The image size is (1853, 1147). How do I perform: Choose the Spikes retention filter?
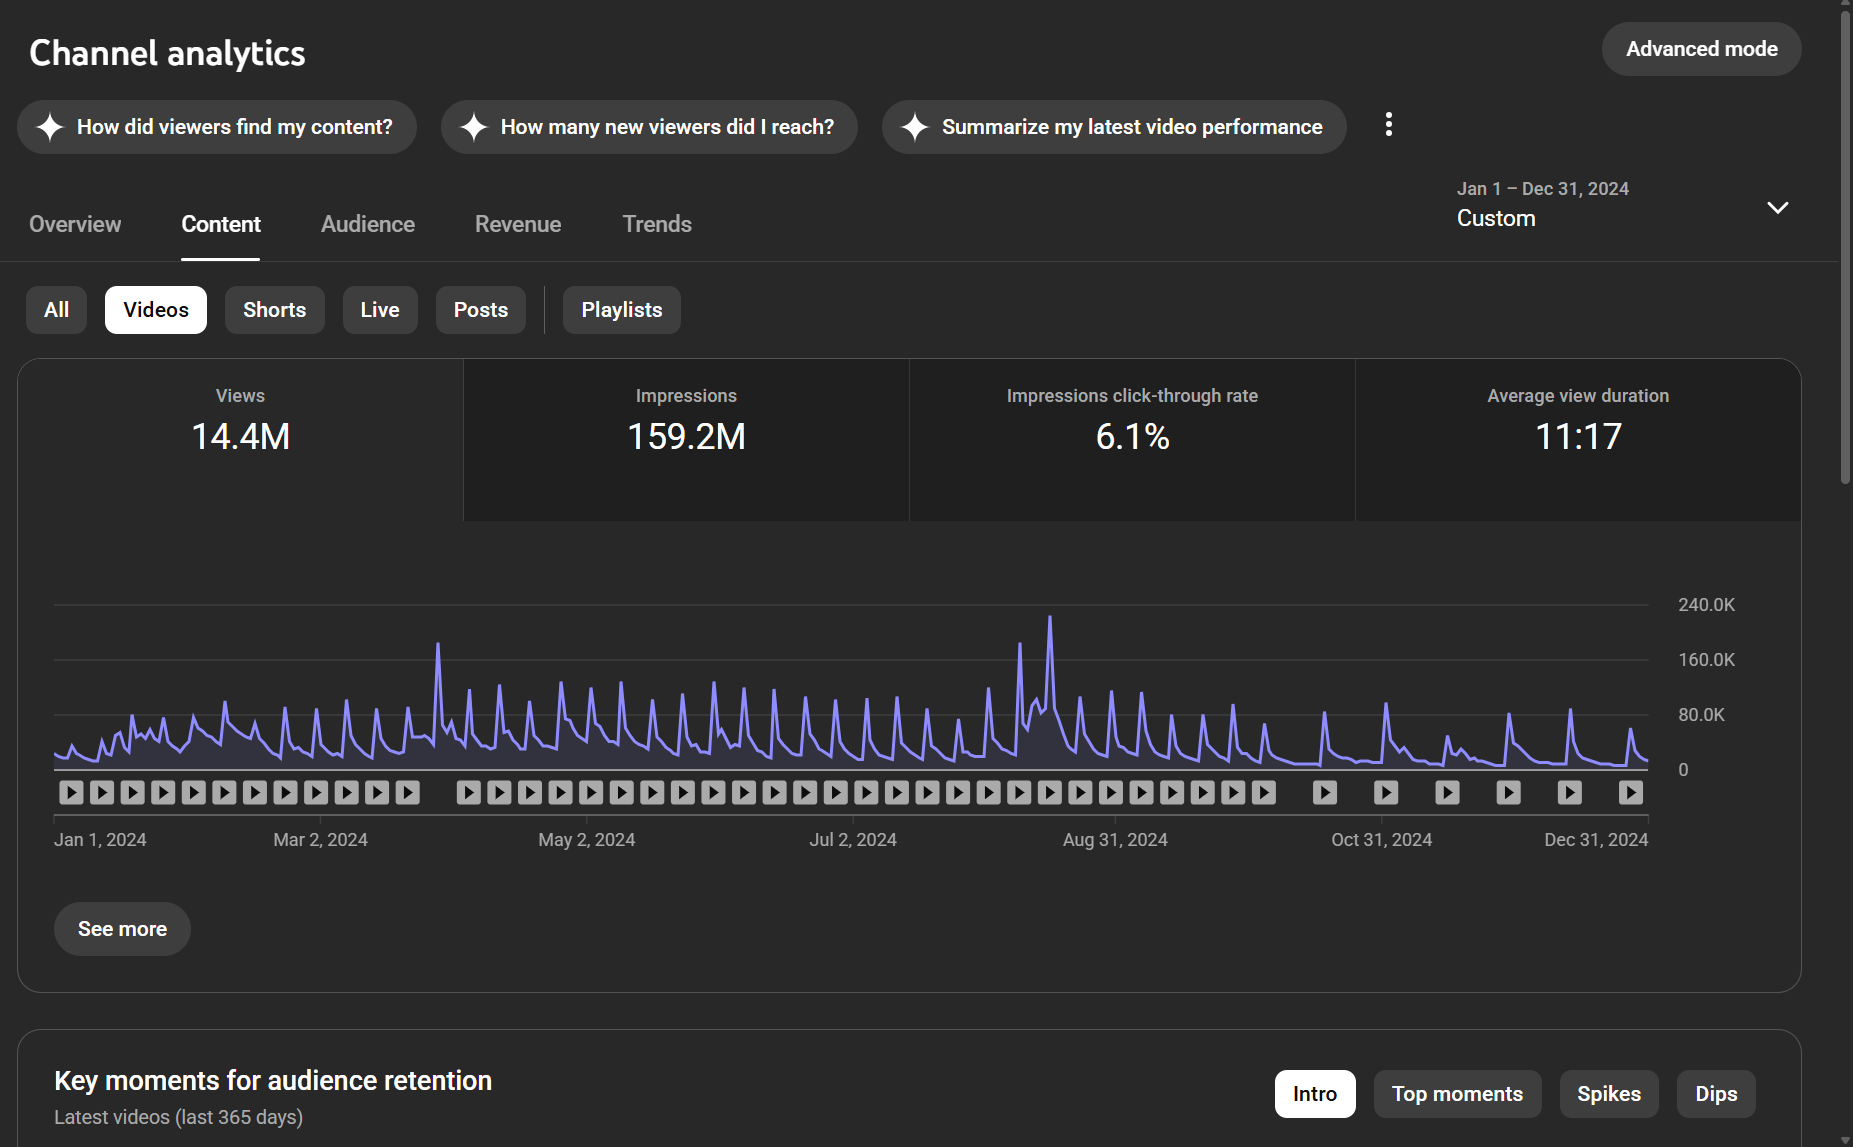tap(1608, 1094)
